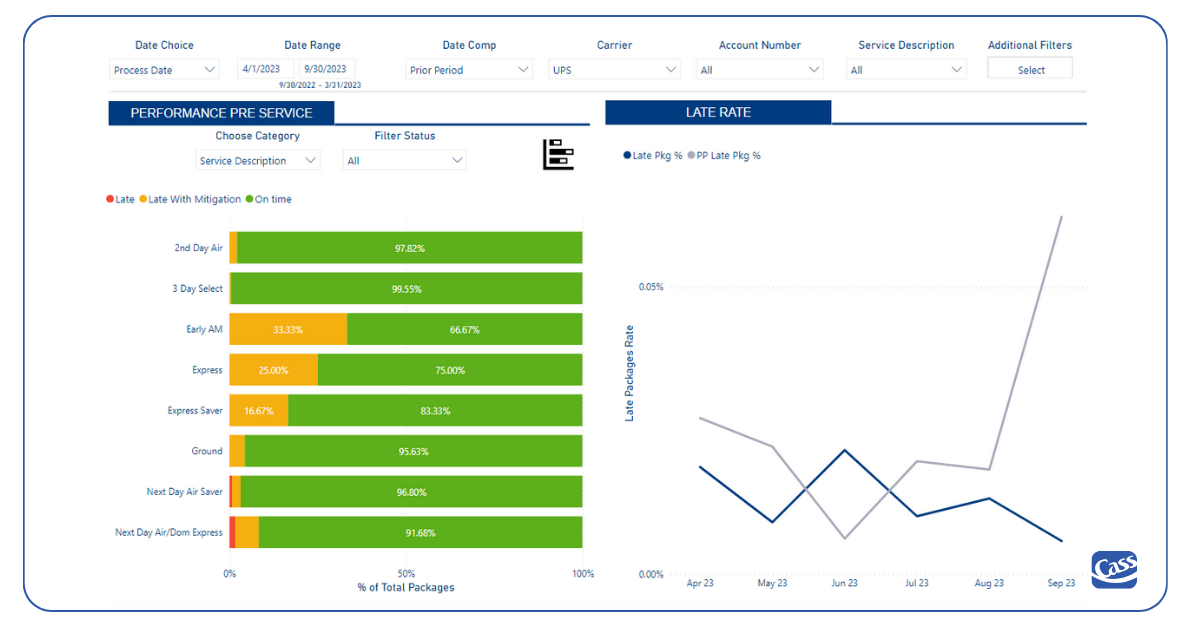
Task: Click the Additional Filters Select button
Action: click(1029, 67)
